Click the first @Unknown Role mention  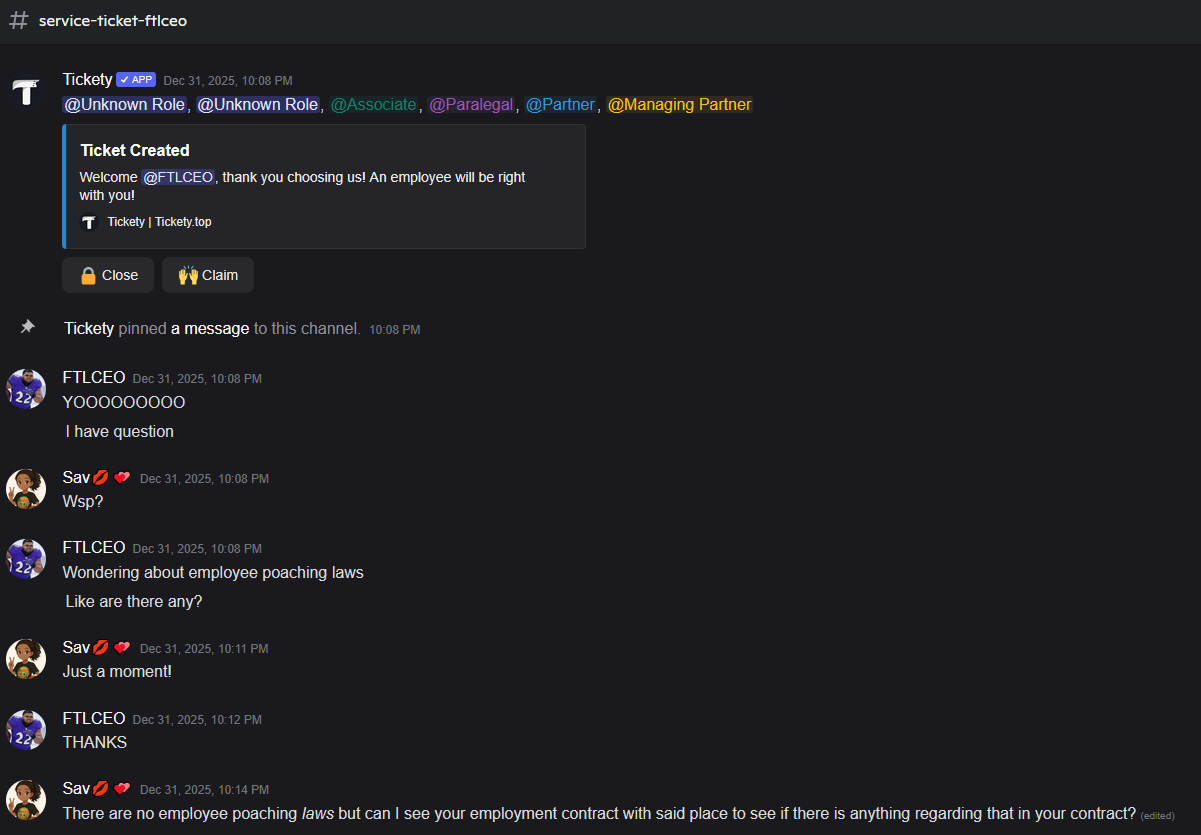click(125, 105)
